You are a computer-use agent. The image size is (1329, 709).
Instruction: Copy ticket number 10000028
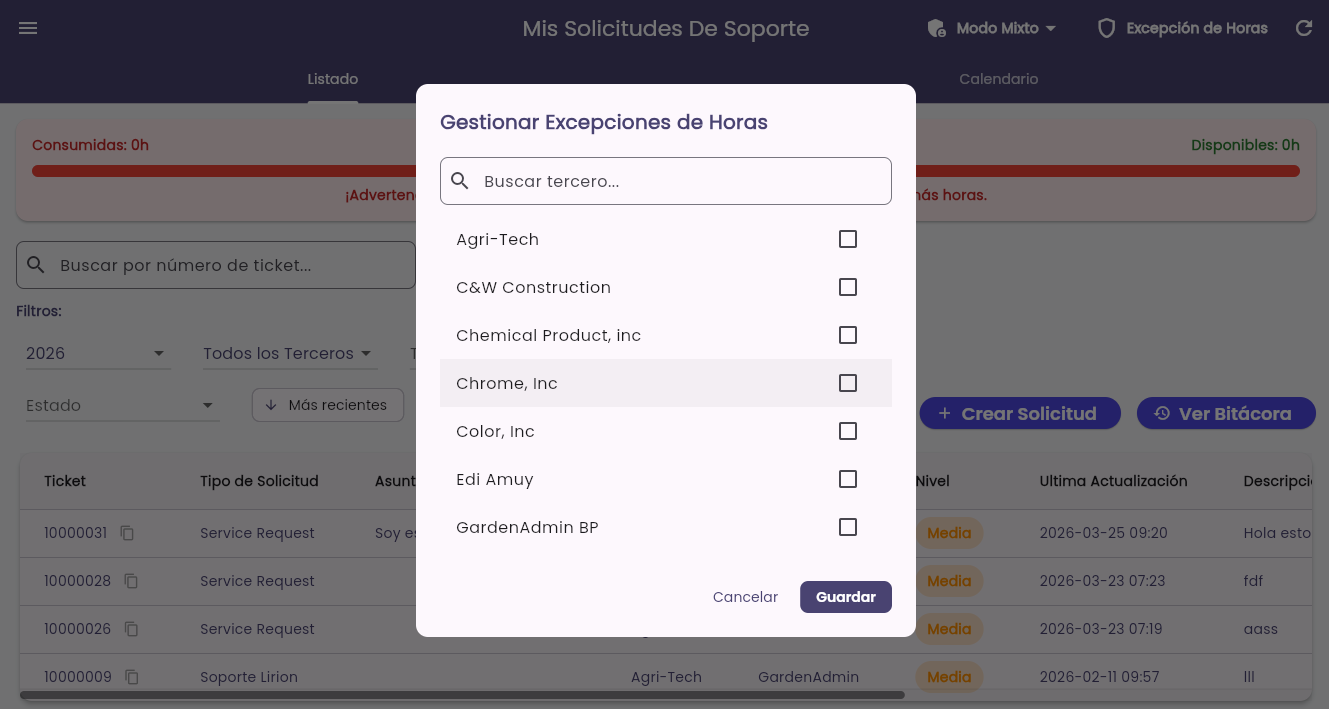[131, 581]
